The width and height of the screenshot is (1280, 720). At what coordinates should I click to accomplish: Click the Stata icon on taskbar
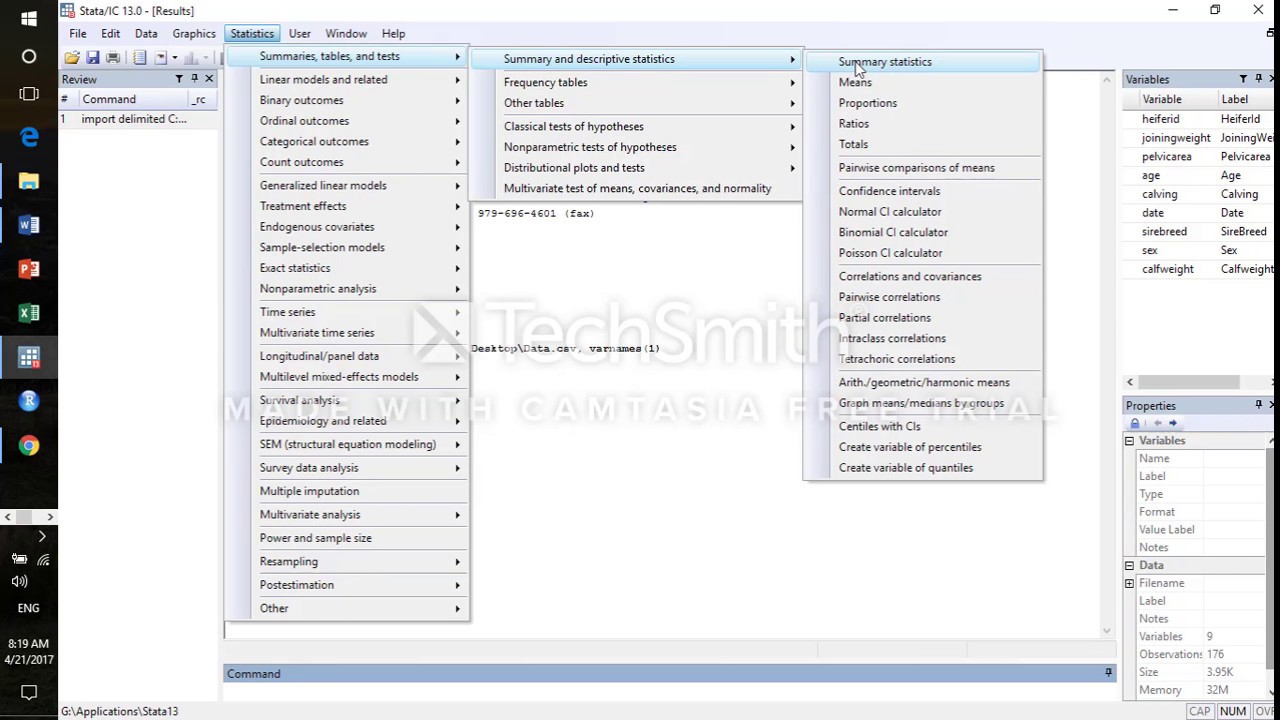coord(29,357)
